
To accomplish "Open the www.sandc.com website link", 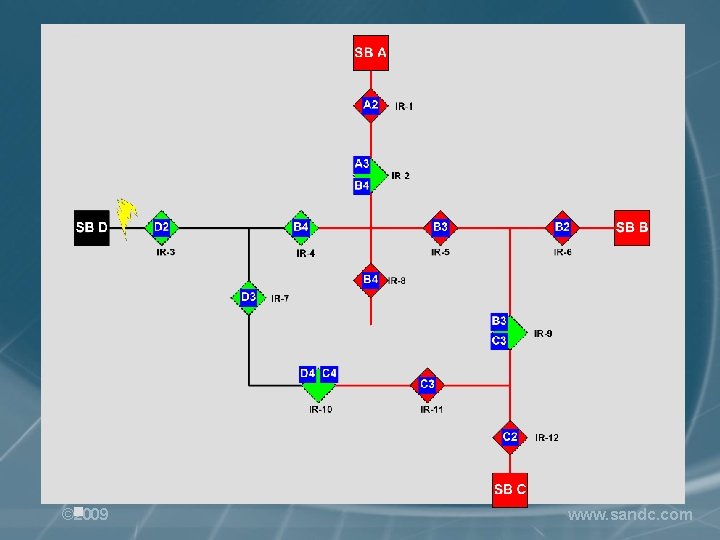I will tap(630, 515).
